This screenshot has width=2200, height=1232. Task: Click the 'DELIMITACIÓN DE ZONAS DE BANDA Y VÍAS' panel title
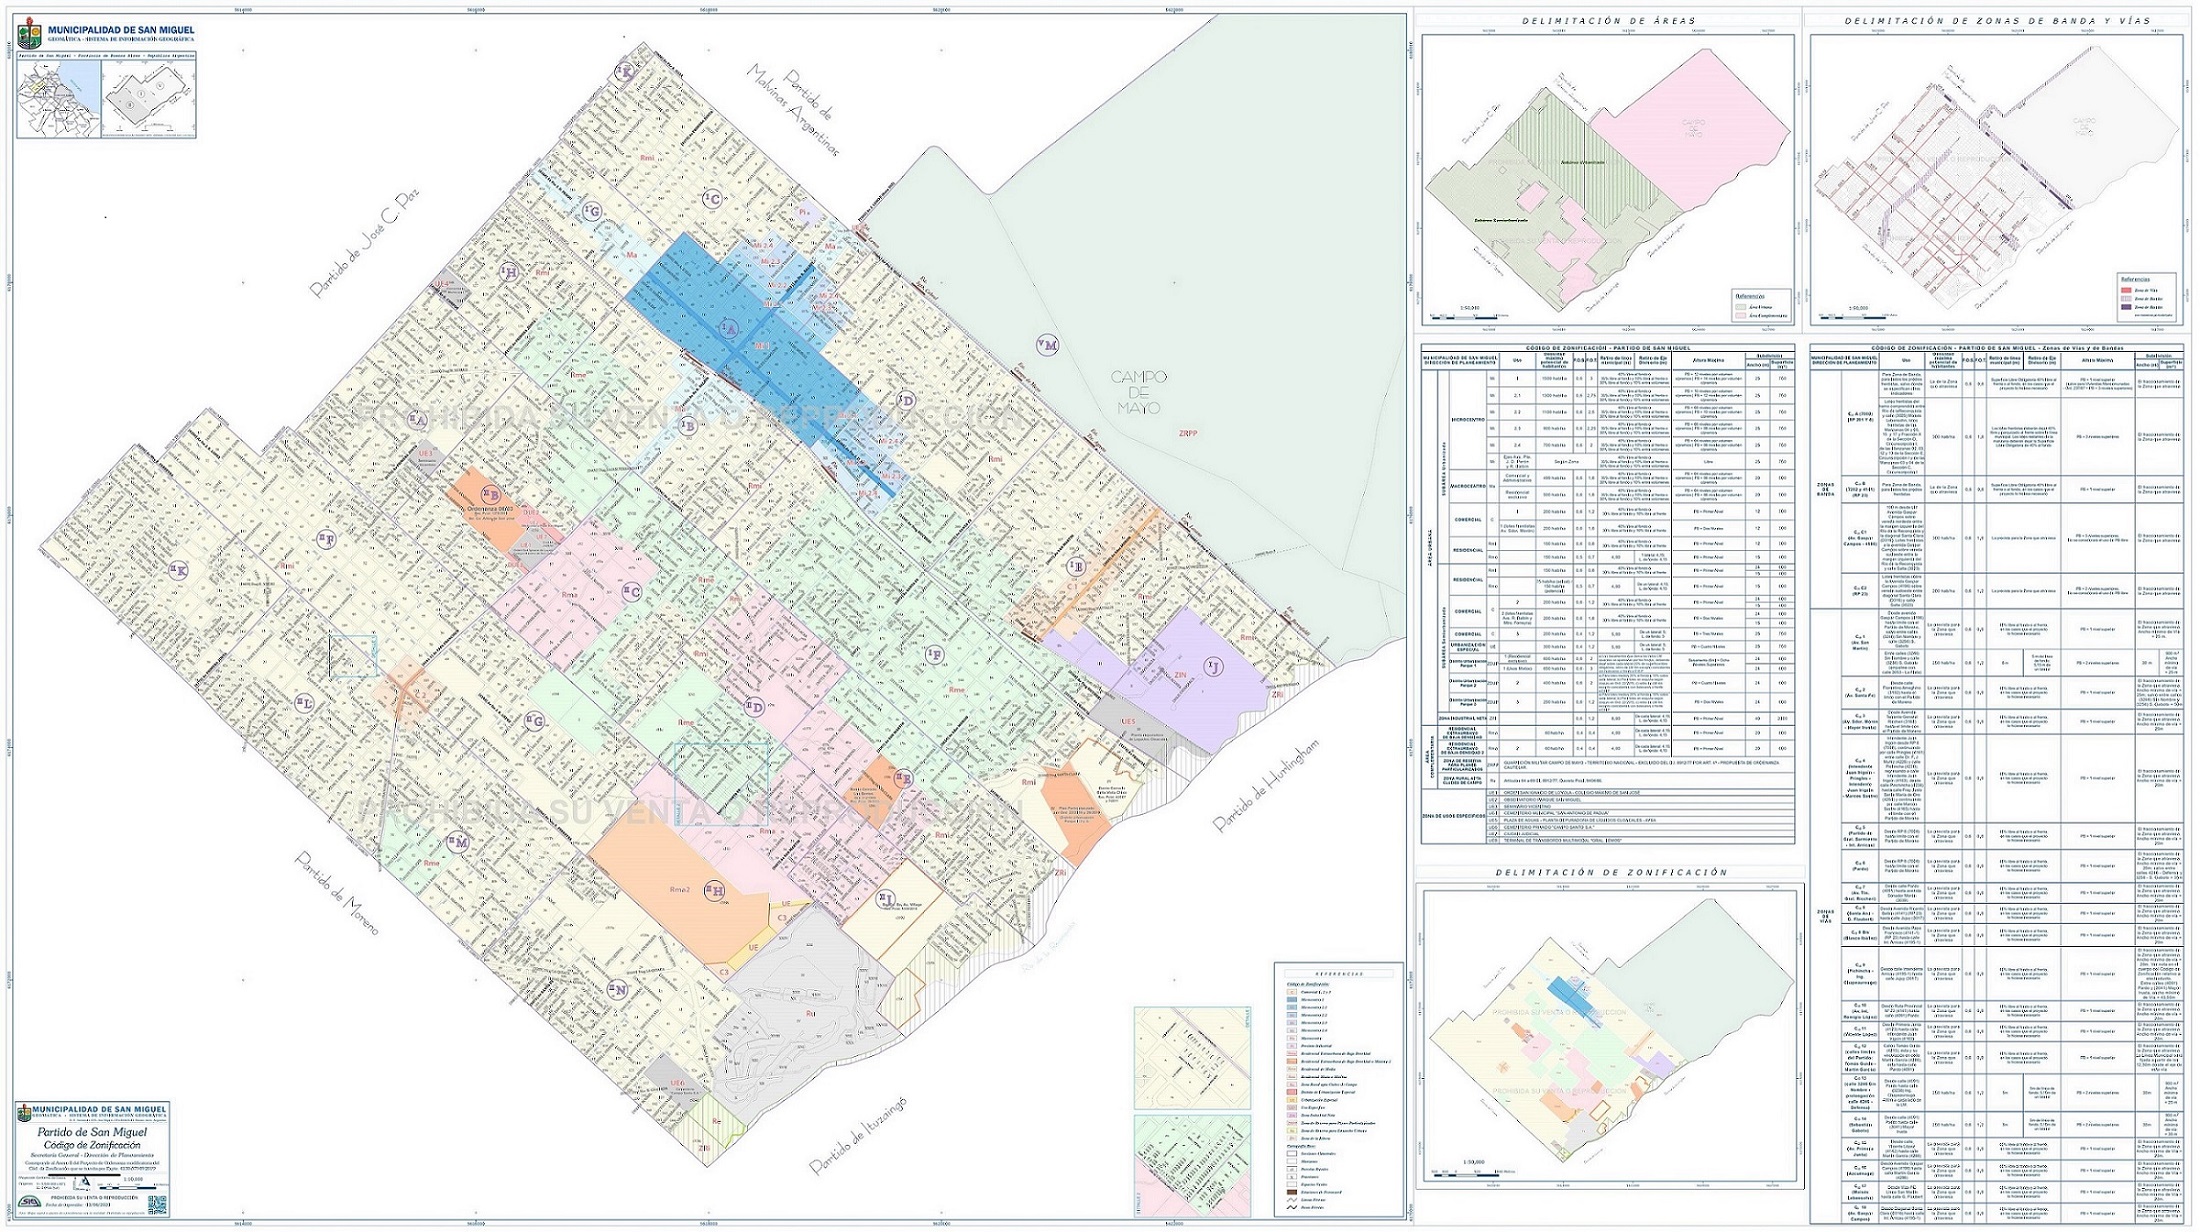tap(1999, 20)
